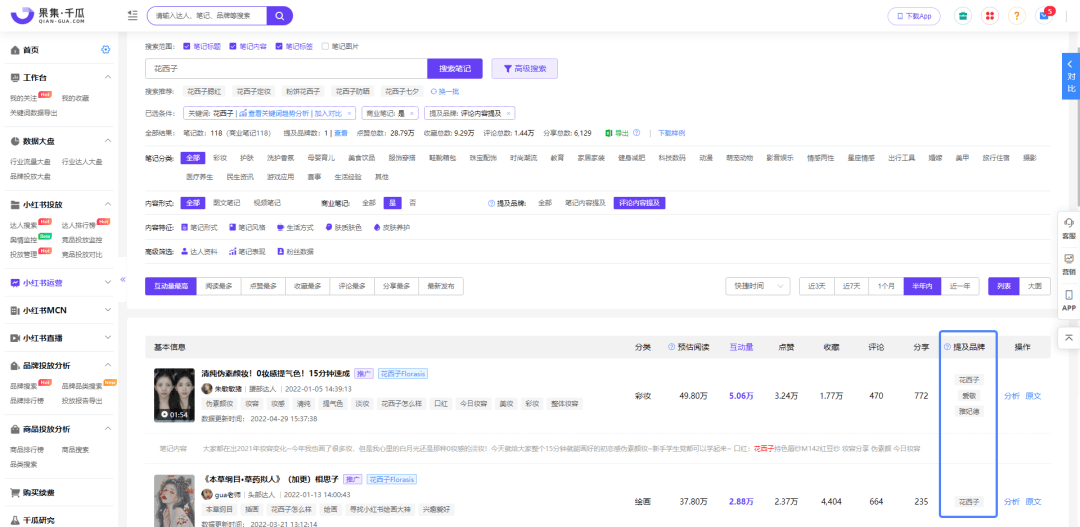
Task: Open the 笔记表现 advanced filter
Action: (247, 251)
